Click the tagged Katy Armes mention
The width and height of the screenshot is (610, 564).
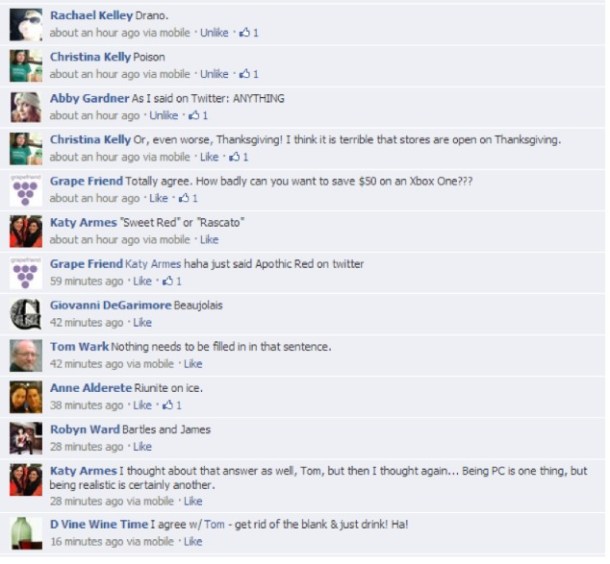153,264
